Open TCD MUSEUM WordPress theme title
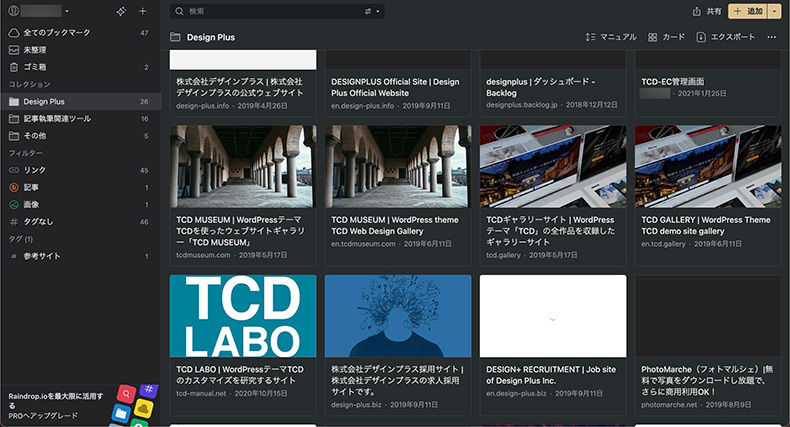Viewport: 790px width, 427px height. tap(394, 226)
